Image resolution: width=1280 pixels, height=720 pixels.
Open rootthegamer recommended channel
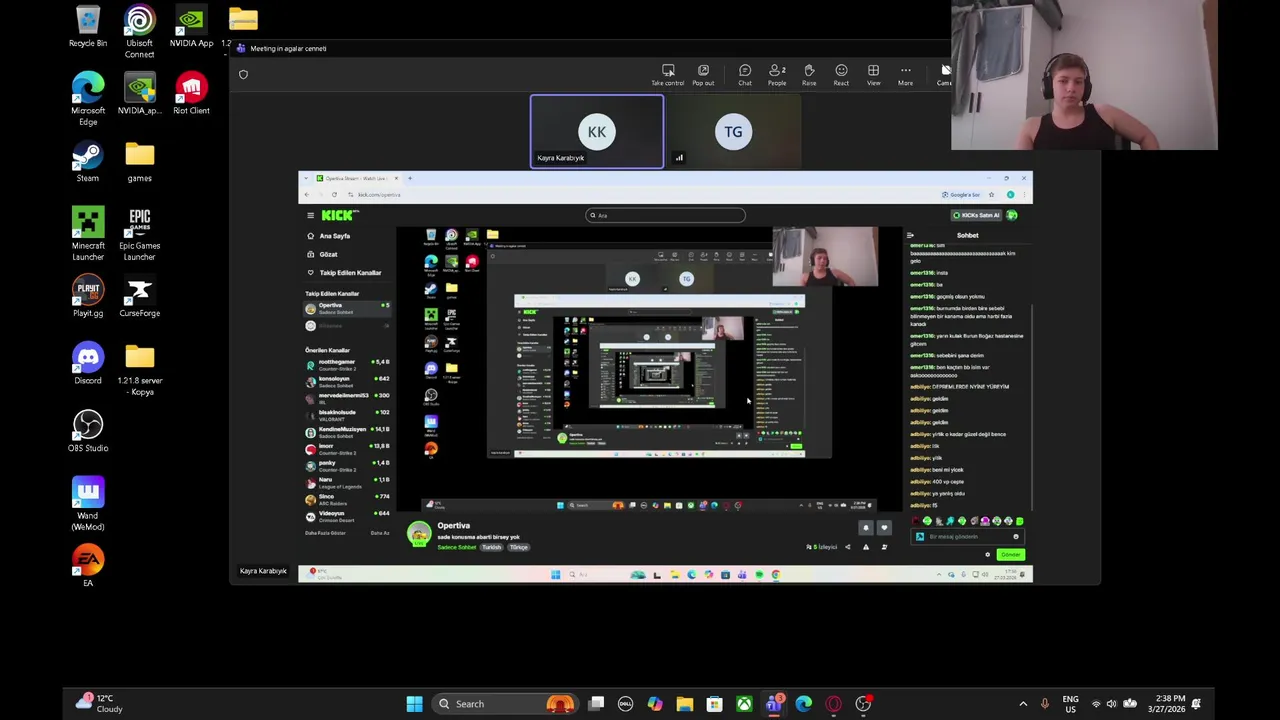pyautogui.click(x=346, y=363)
